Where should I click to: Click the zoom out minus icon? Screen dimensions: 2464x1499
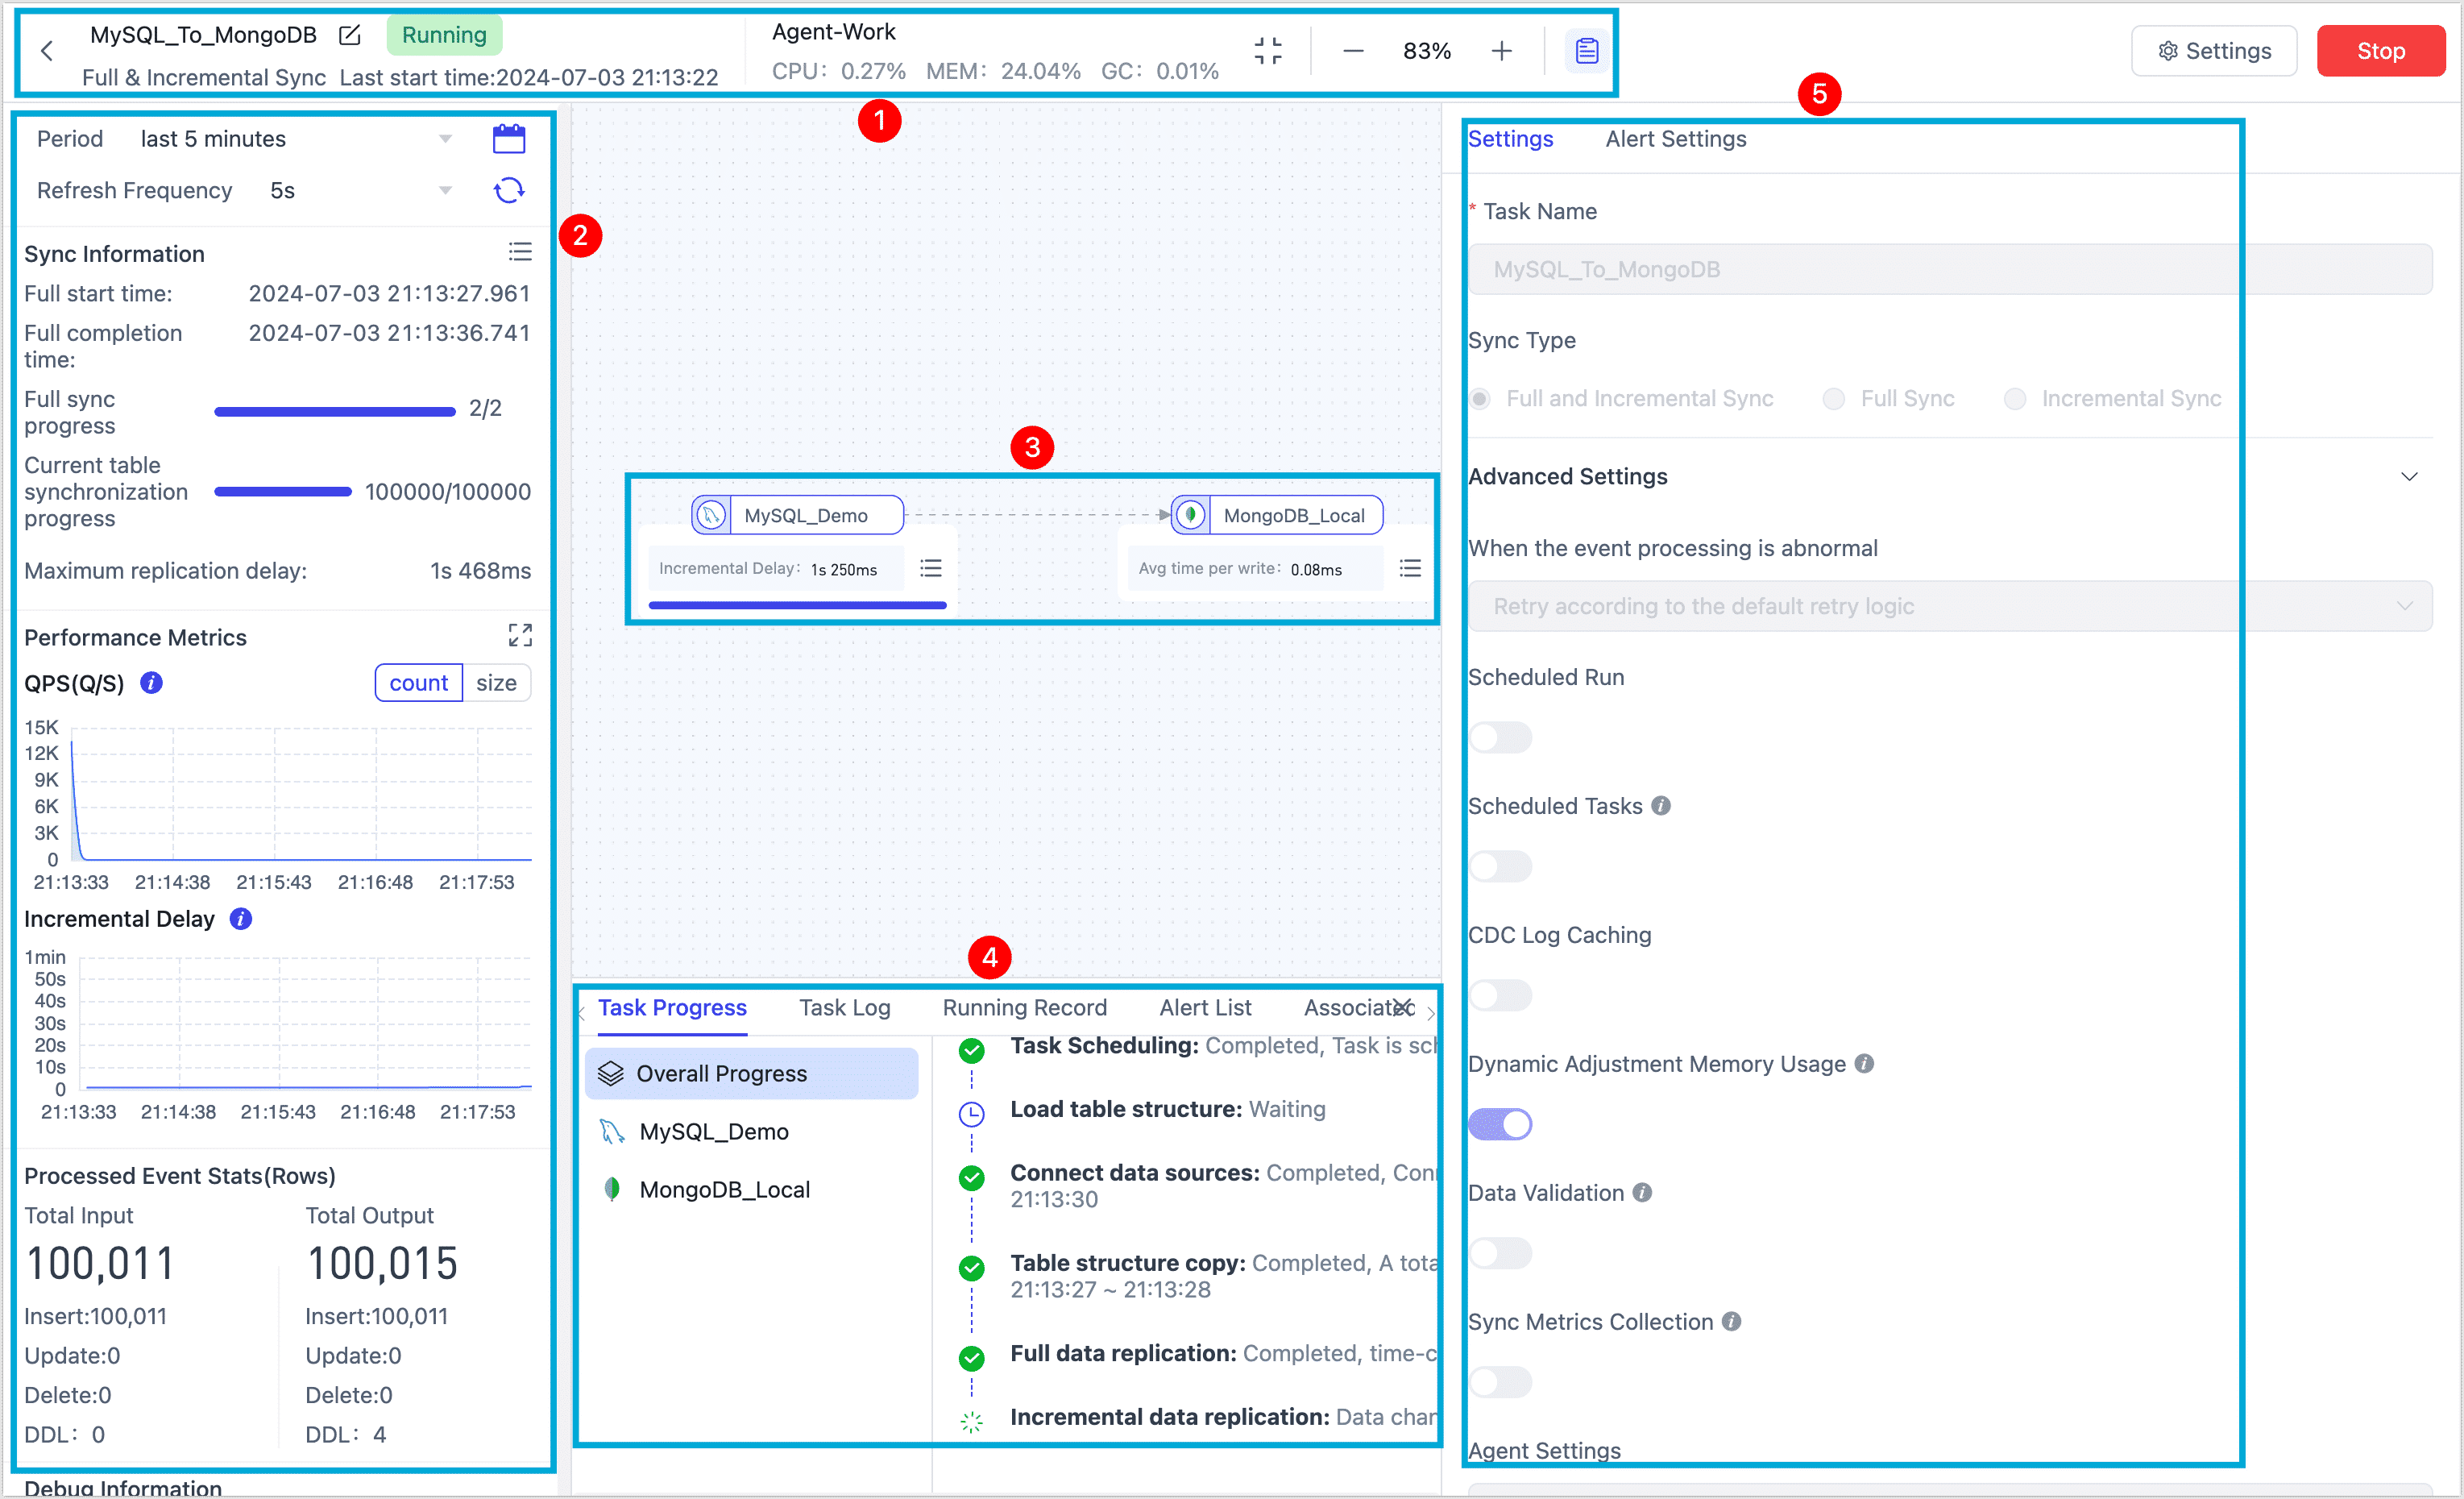(1352, 51)
